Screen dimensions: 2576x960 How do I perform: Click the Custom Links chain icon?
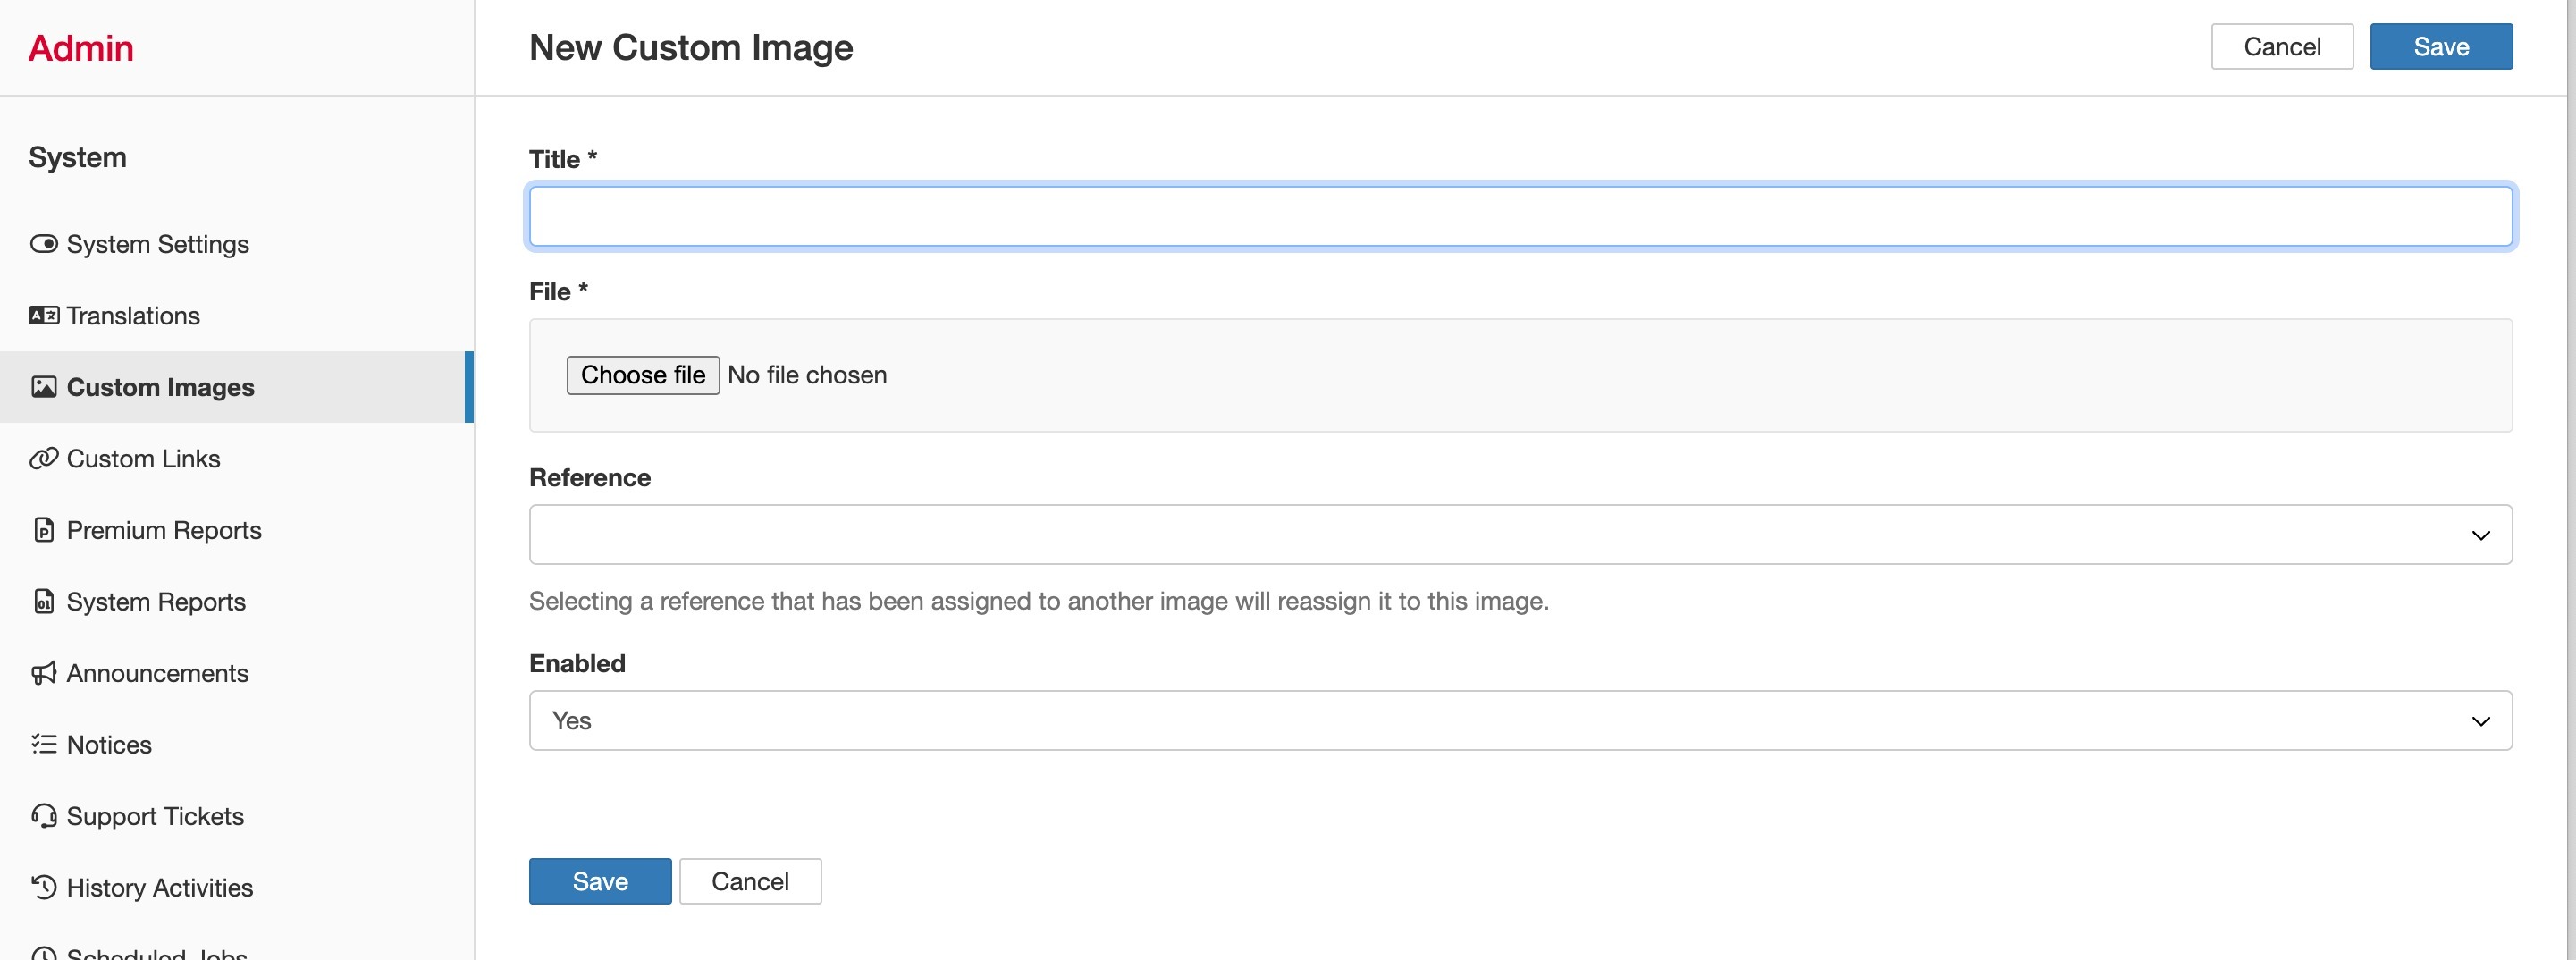[44, 458]
